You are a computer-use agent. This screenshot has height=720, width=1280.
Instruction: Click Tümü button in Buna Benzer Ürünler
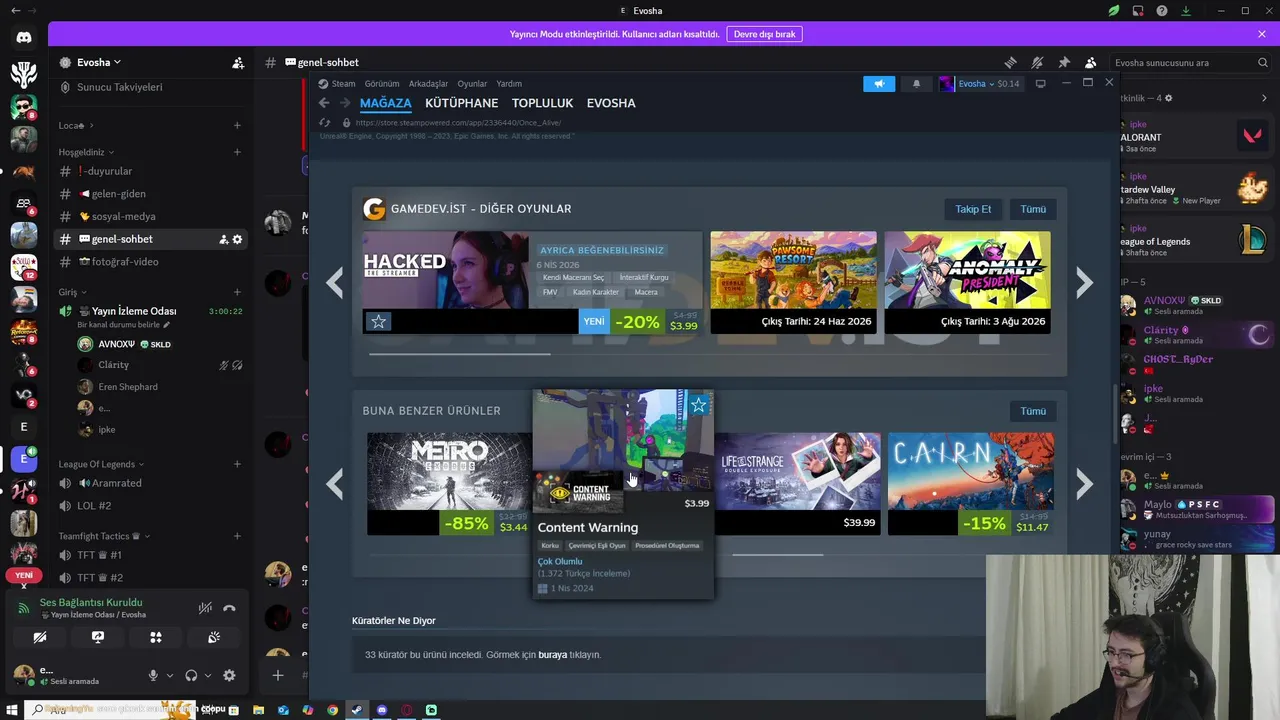pos(1033,411)
